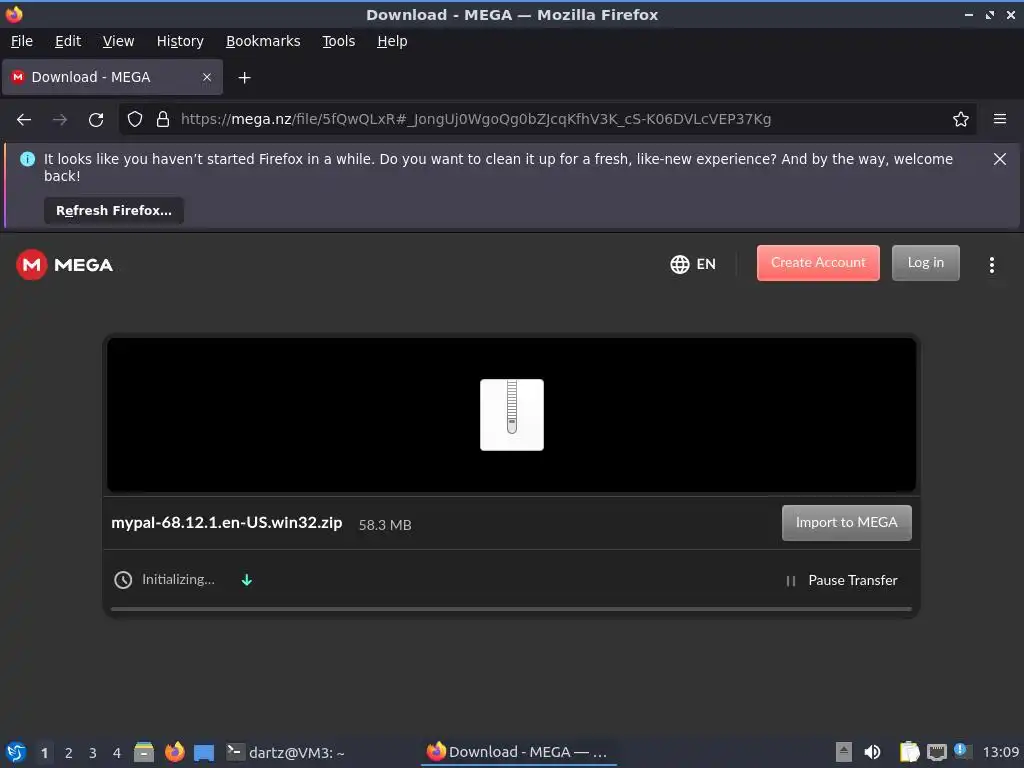
Task: Open the file manager taskbar icon
Action: [144, 752]
